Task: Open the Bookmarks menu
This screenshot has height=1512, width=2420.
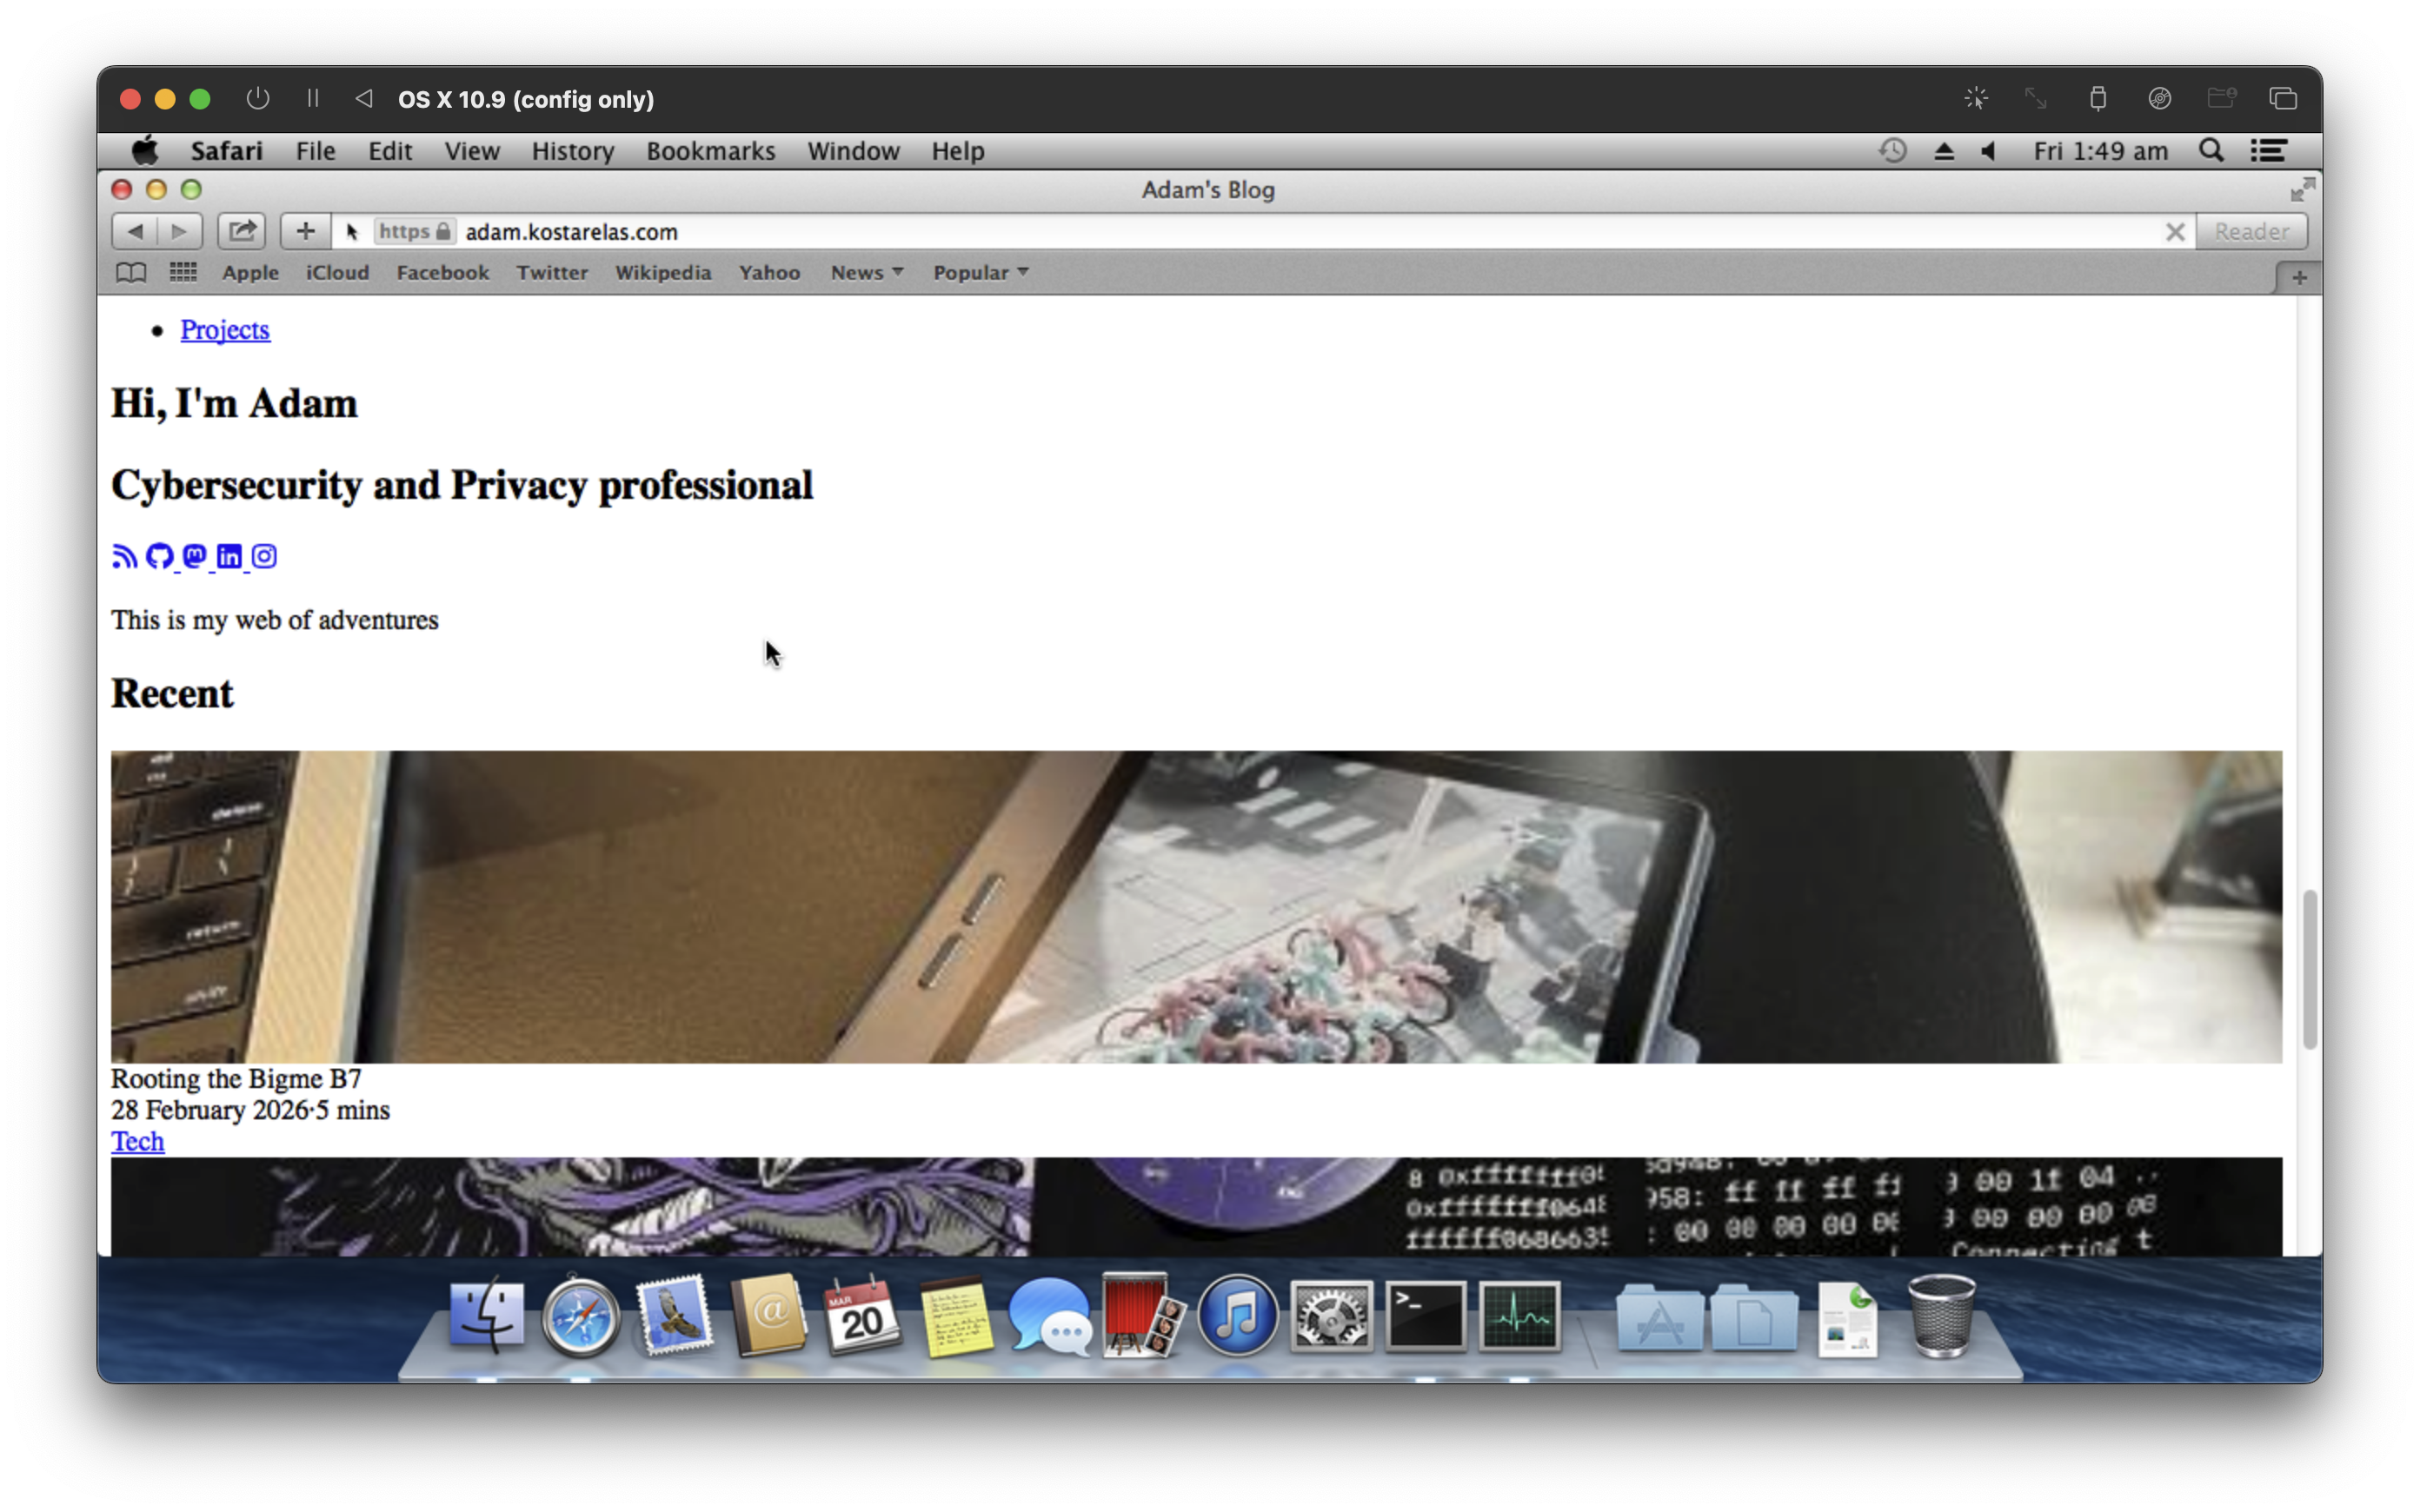Action: pos(710,150)
